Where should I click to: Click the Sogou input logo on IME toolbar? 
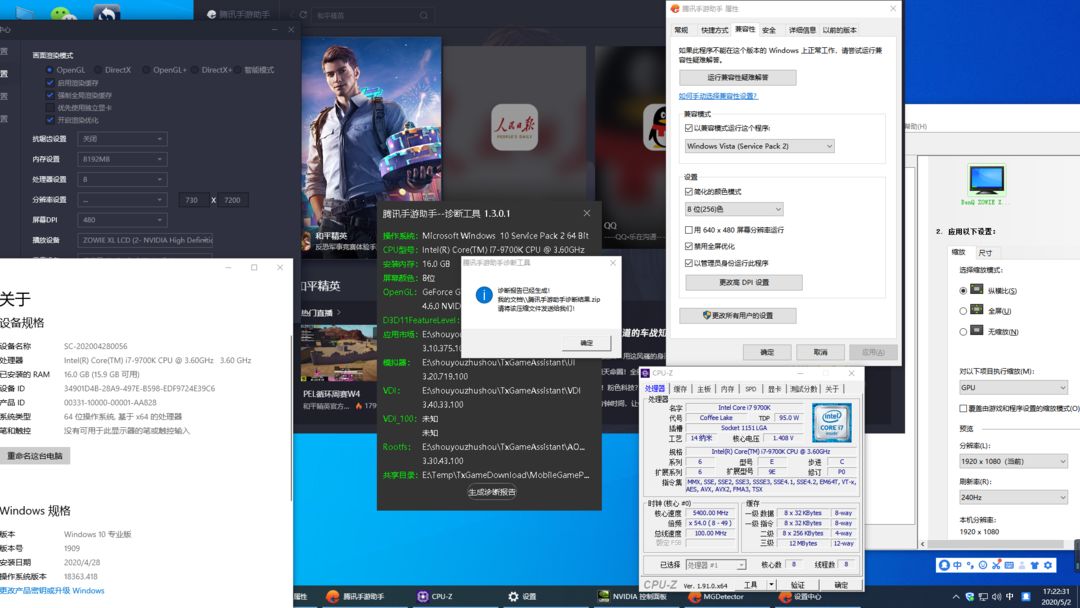(x=944, y=565)
